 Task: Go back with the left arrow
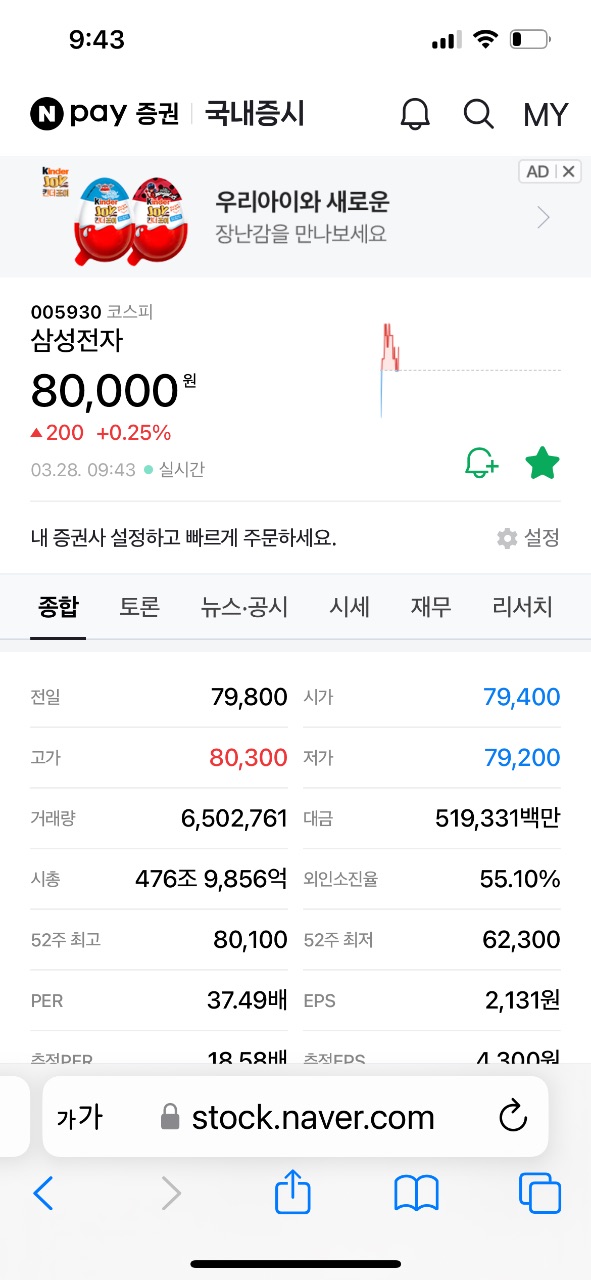coord(43,1193)
